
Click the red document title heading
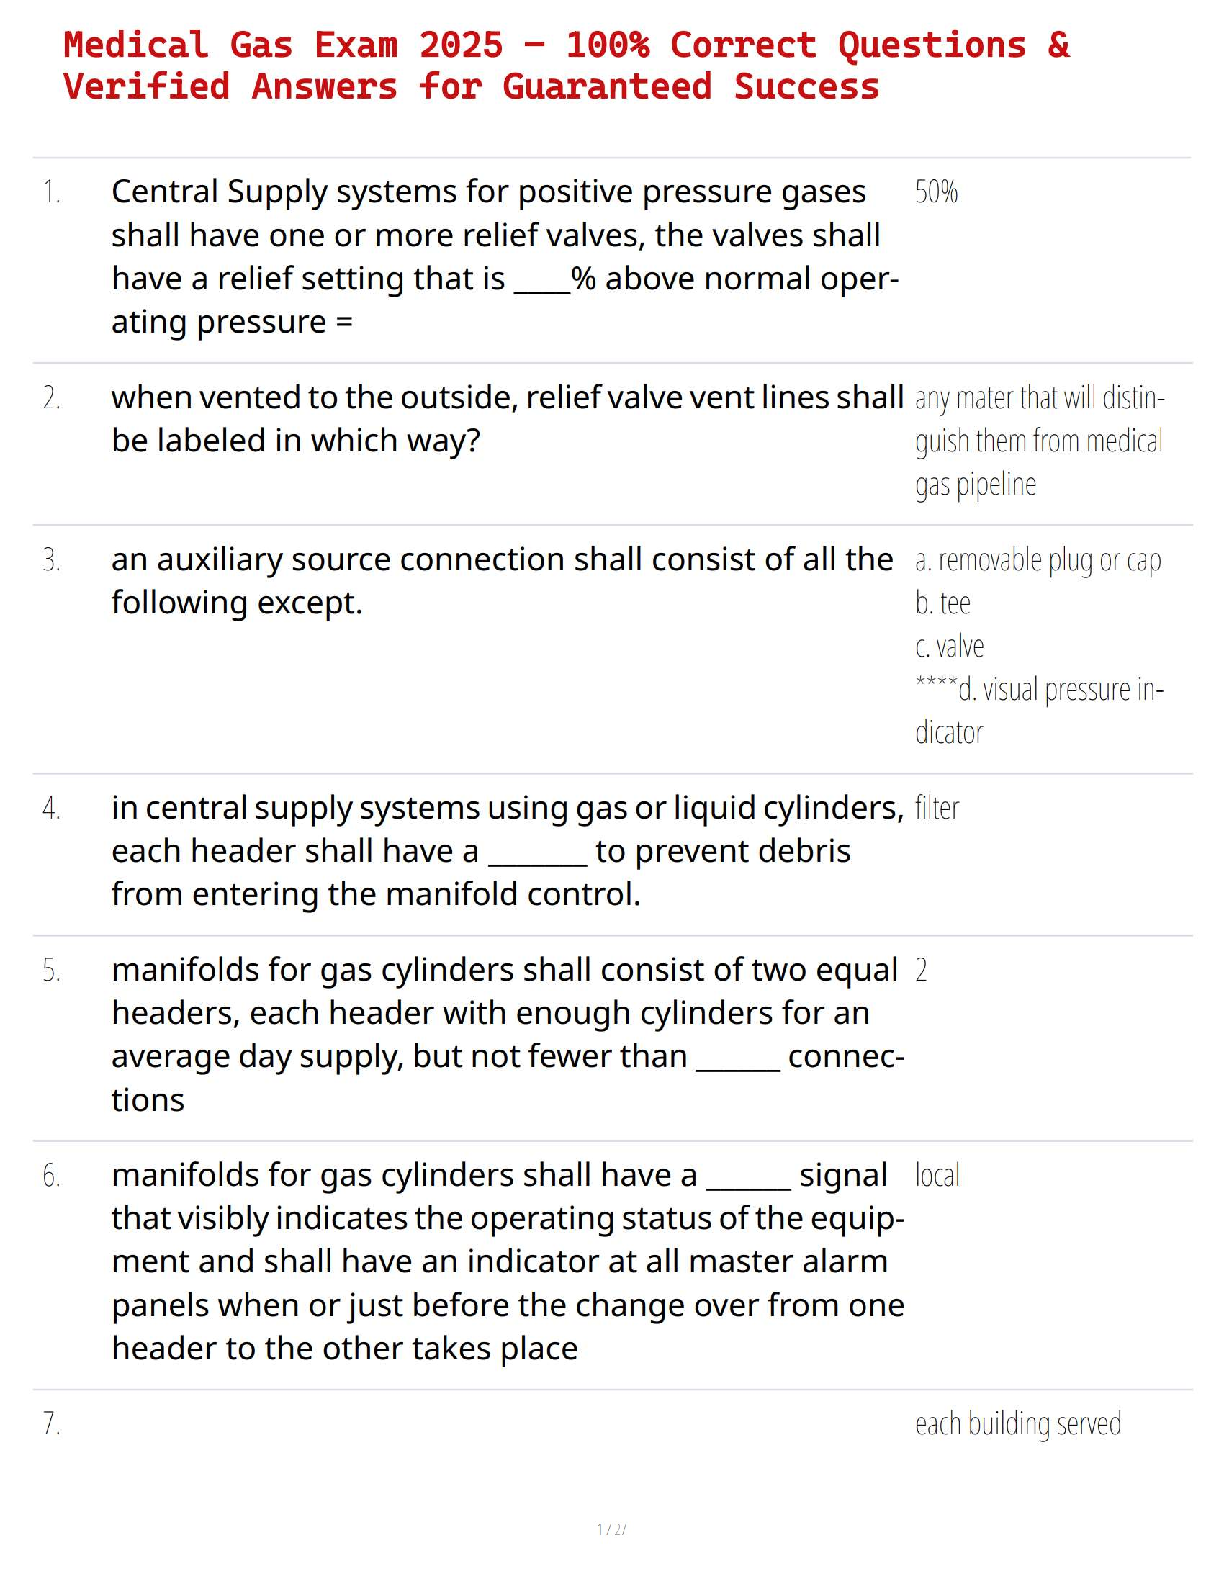pyautogui.click(x=566, y=66)
